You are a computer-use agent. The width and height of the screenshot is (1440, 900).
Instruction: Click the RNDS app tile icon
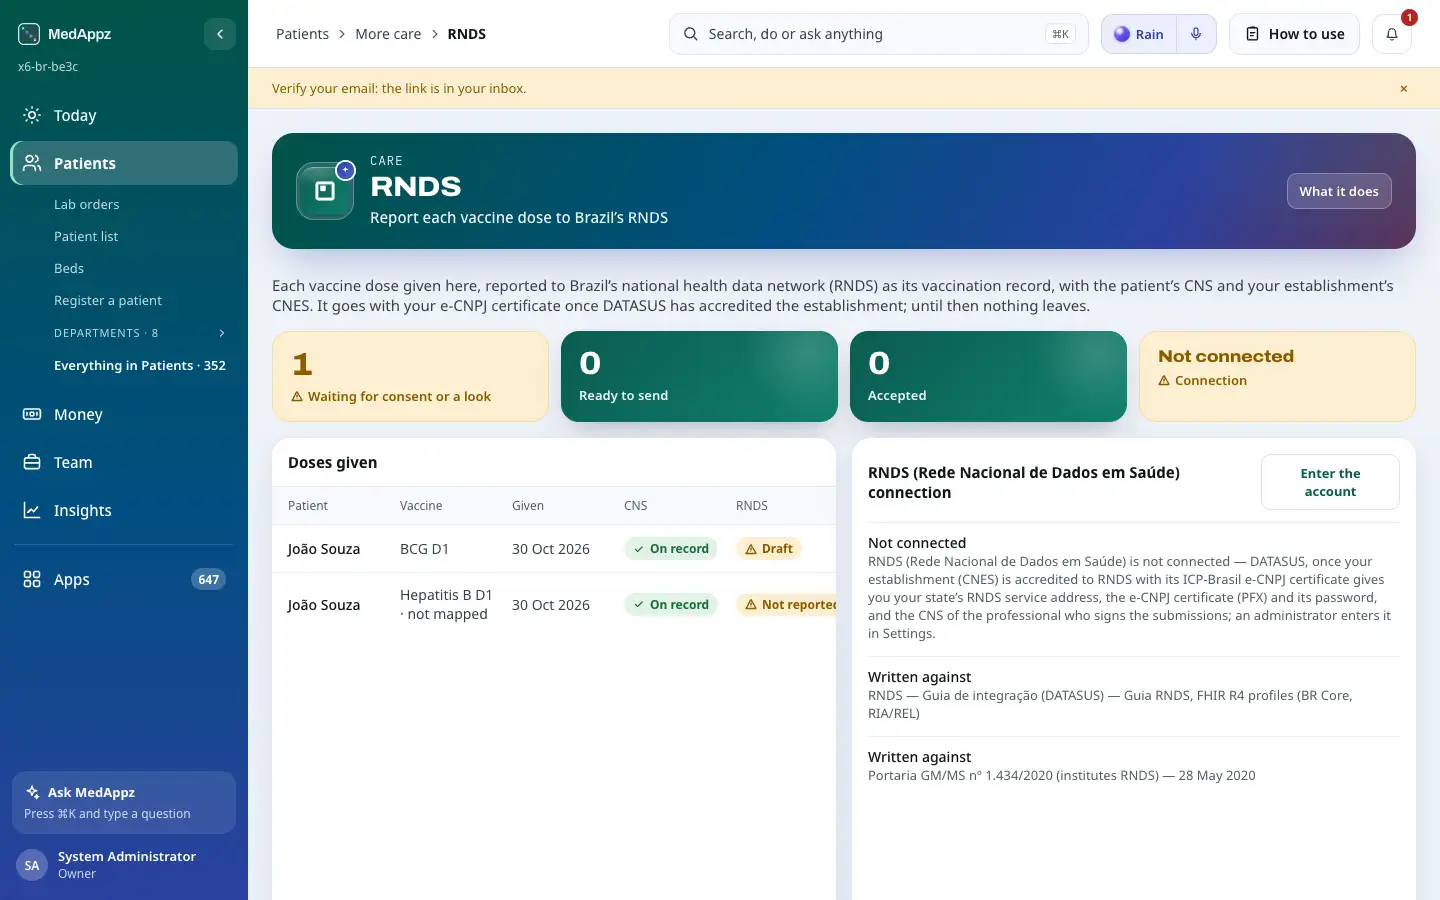click(x=325, y=191)
